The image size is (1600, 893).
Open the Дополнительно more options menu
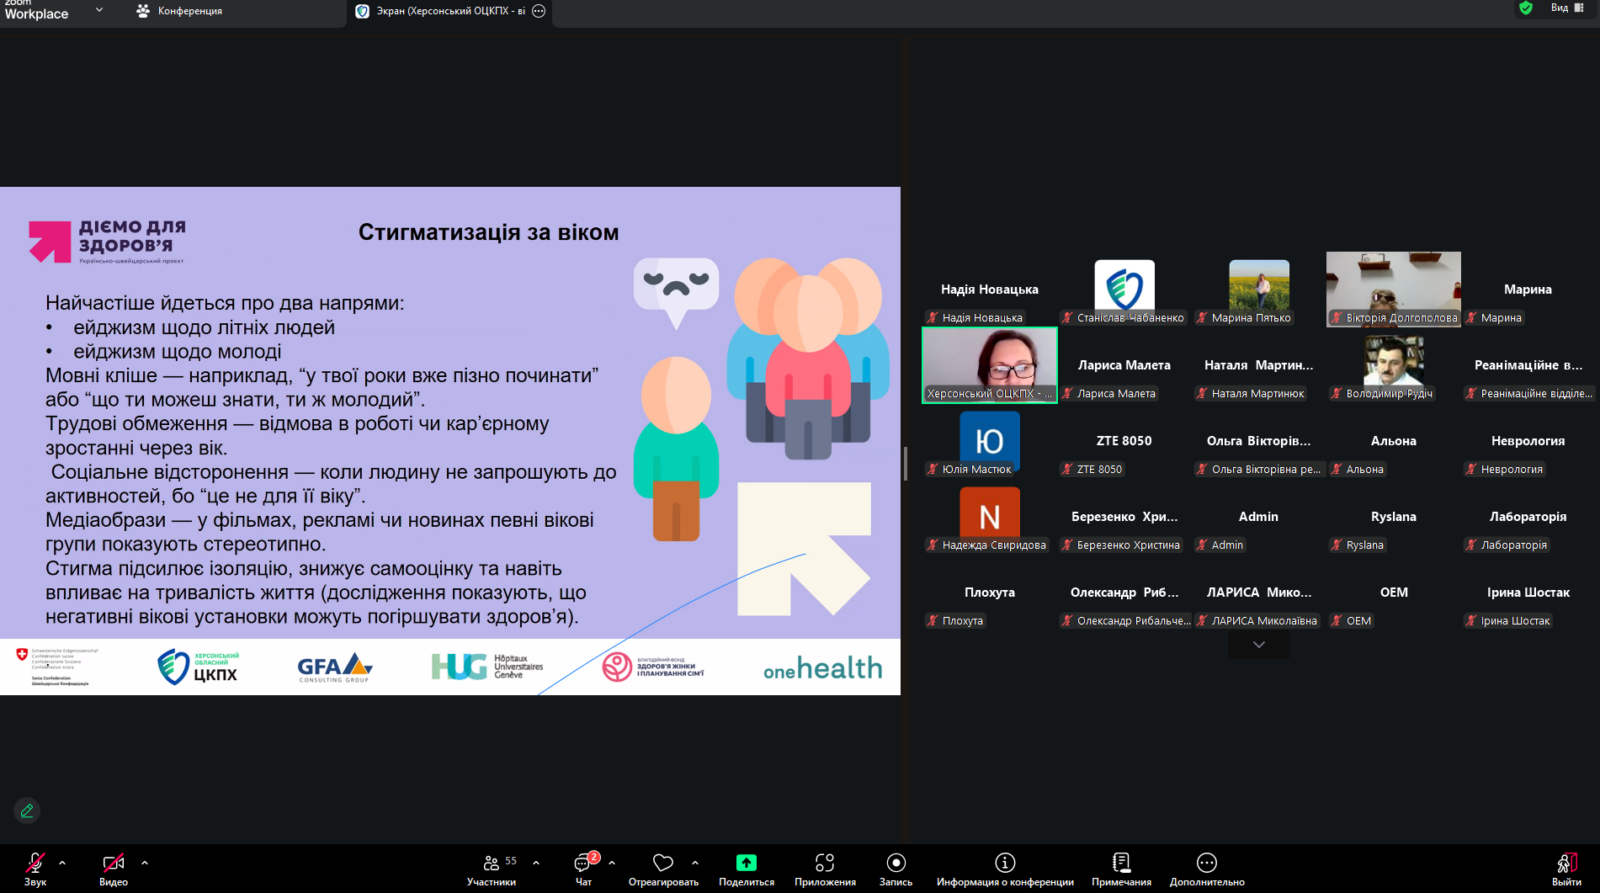pos(1207,866)
